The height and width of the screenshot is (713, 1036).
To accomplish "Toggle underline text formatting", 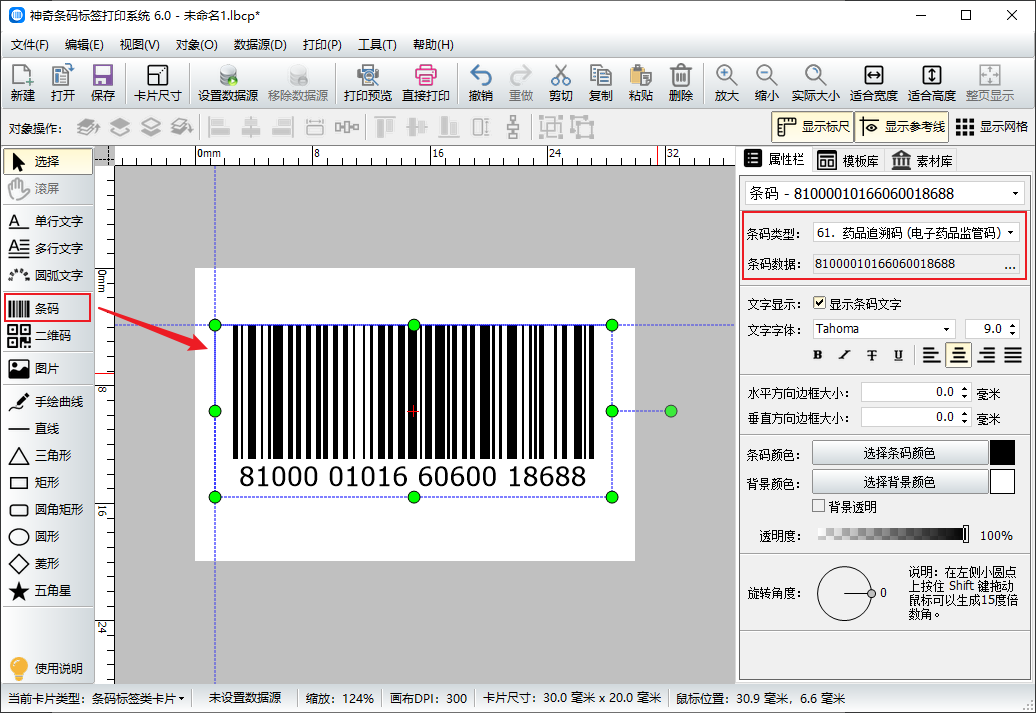I will point(898,355).
